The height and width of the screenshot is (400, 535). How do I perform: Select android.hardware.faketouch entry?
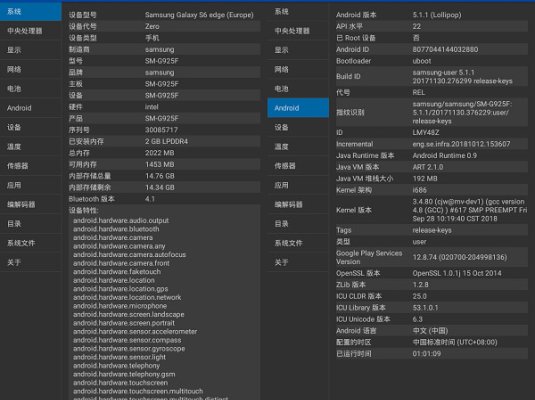click(117, 272)
